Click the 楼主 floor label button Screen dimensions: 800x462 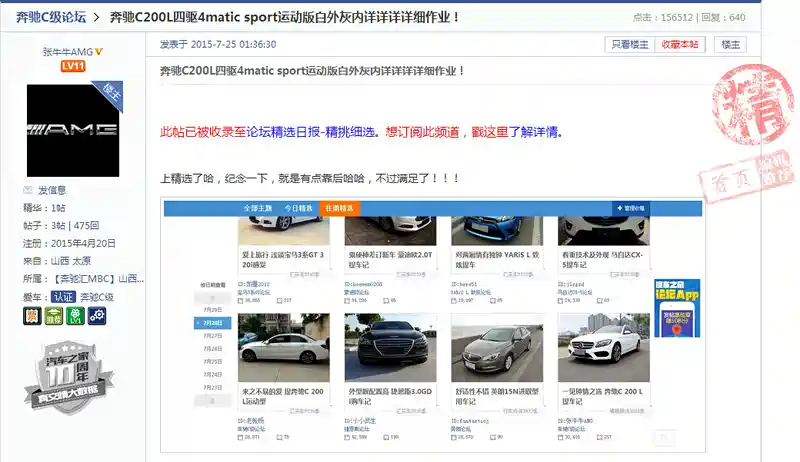[x=731, y=45]
